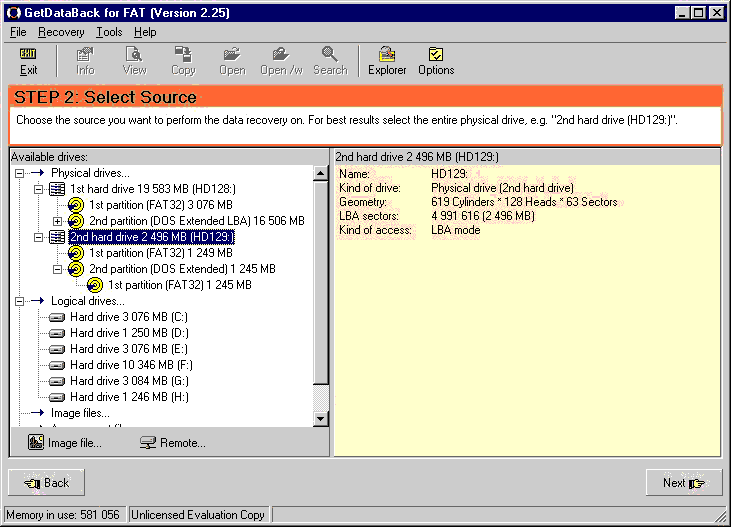The height and width of the screenshot is (527, 731).
Task: Select "Hard drive 3 084 MB (G:)"
Action: point(129,381)
